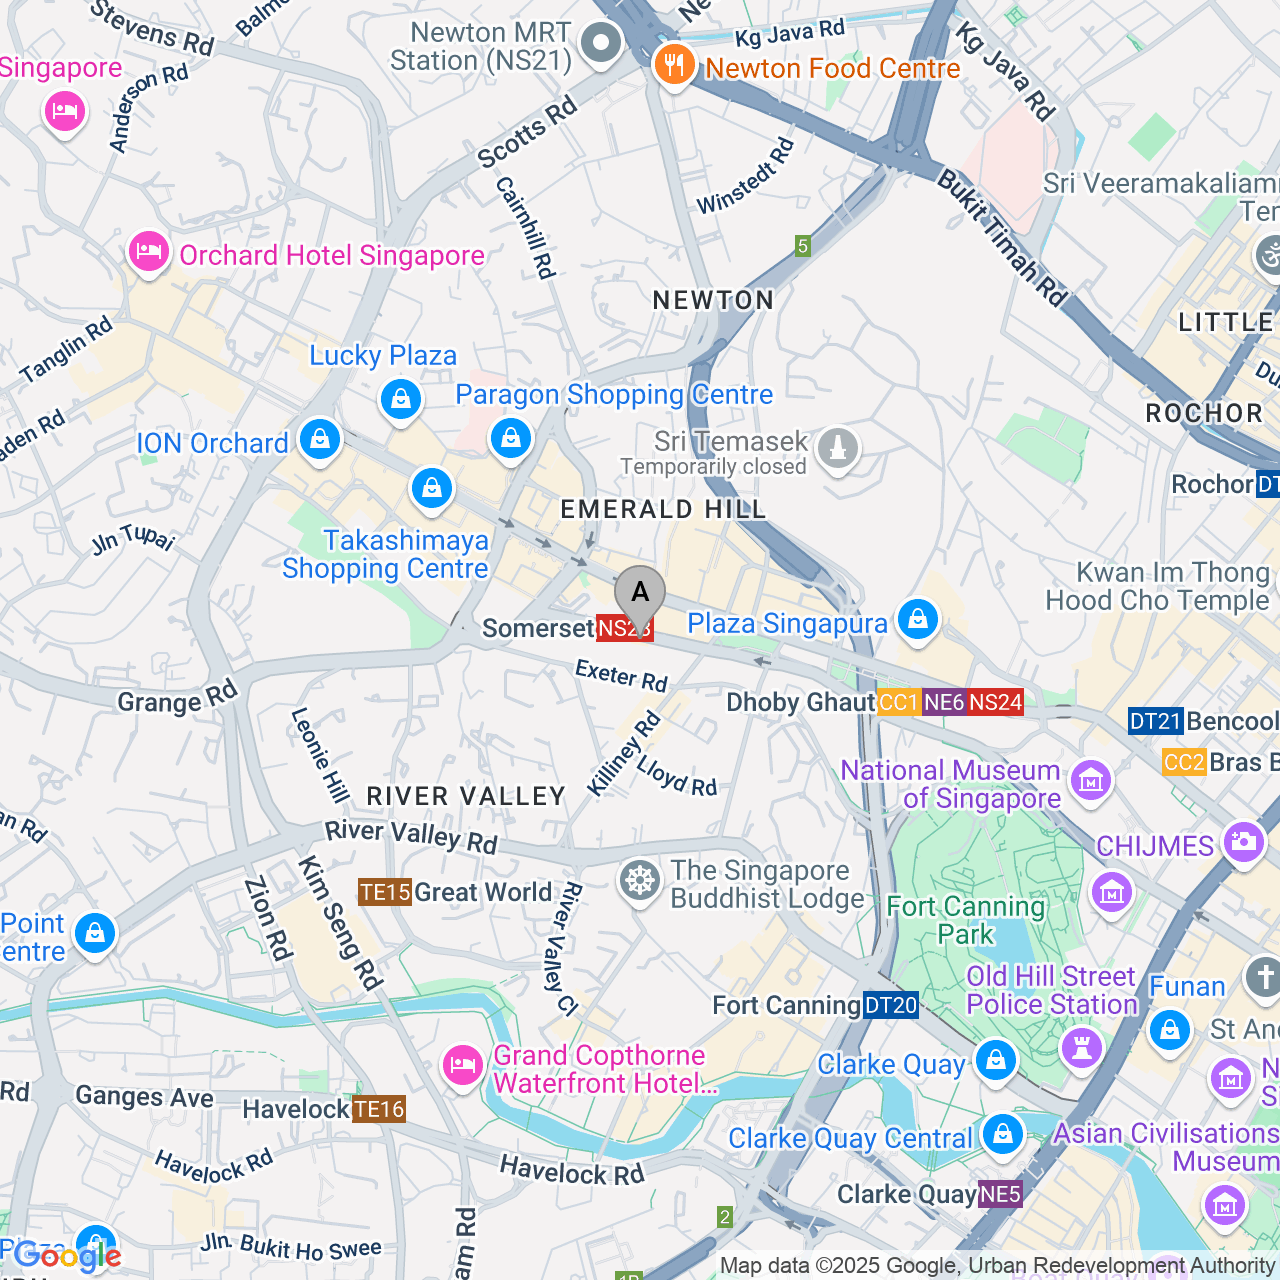Click the ION Orchard shopping bag pin
This screenshot has width=1280, height=1280.
[320, 441]
